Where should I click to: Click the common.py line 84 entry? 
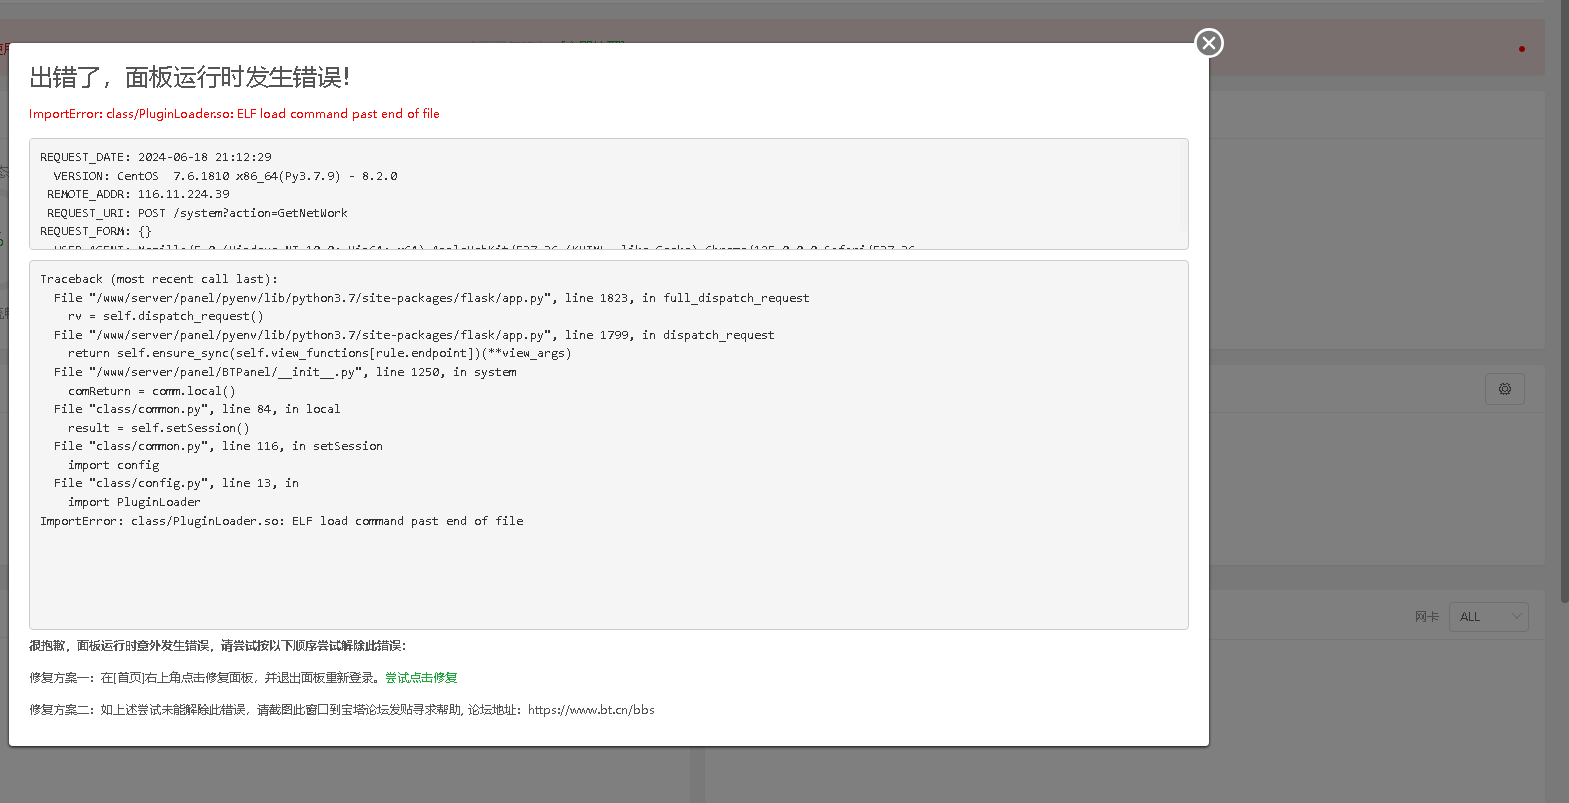point(197,409)
